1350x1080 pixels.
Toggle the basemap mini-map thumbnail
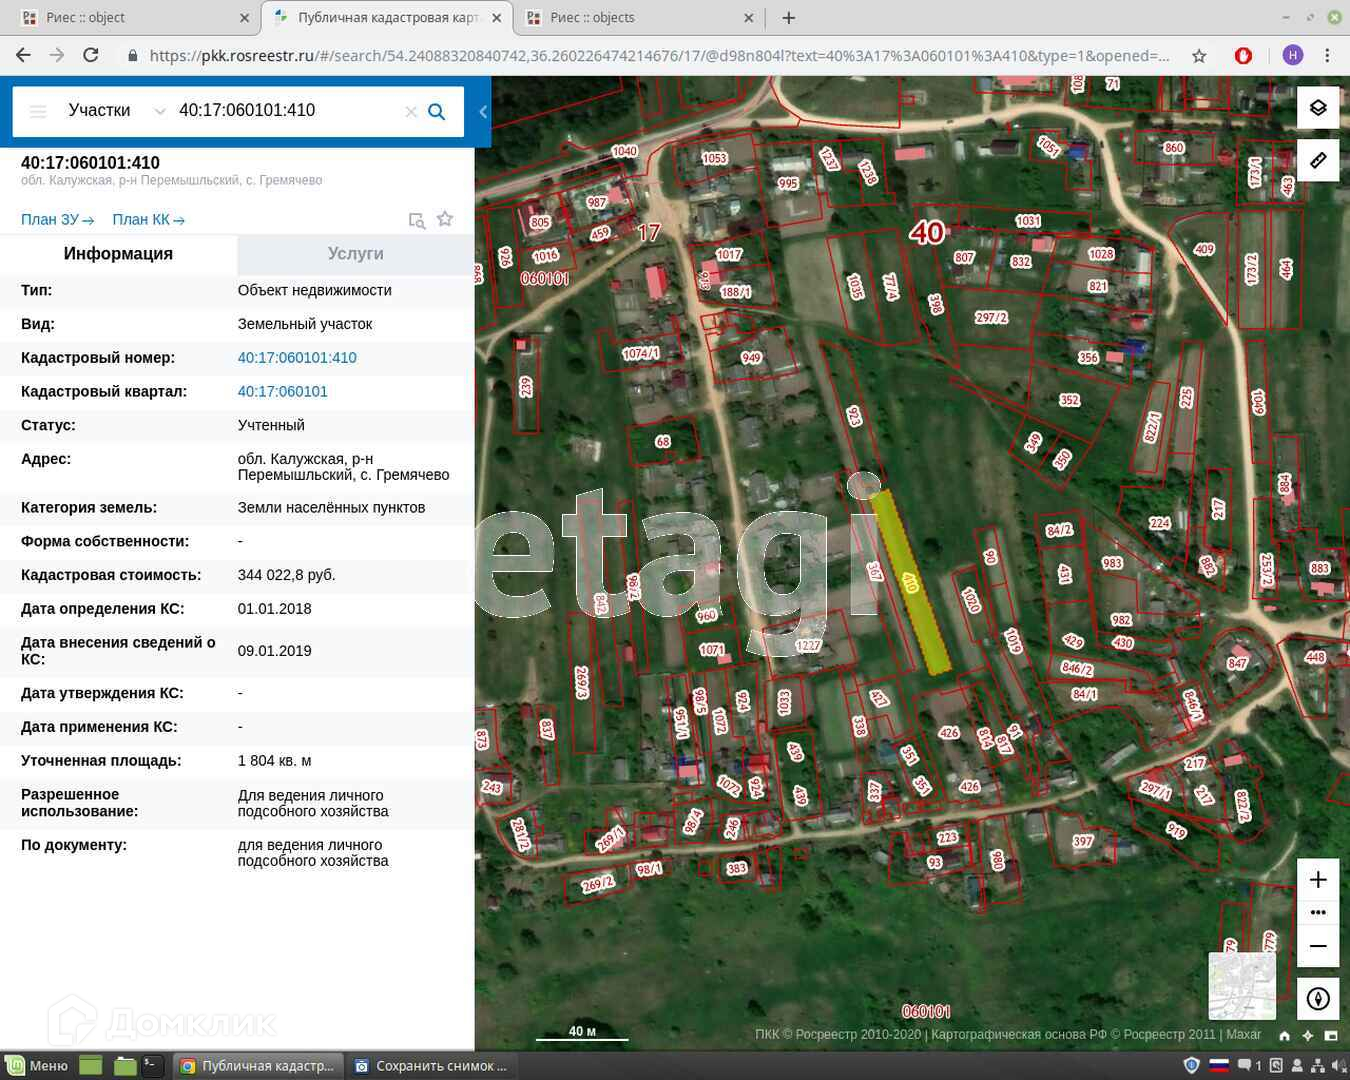click(1241, 985)
